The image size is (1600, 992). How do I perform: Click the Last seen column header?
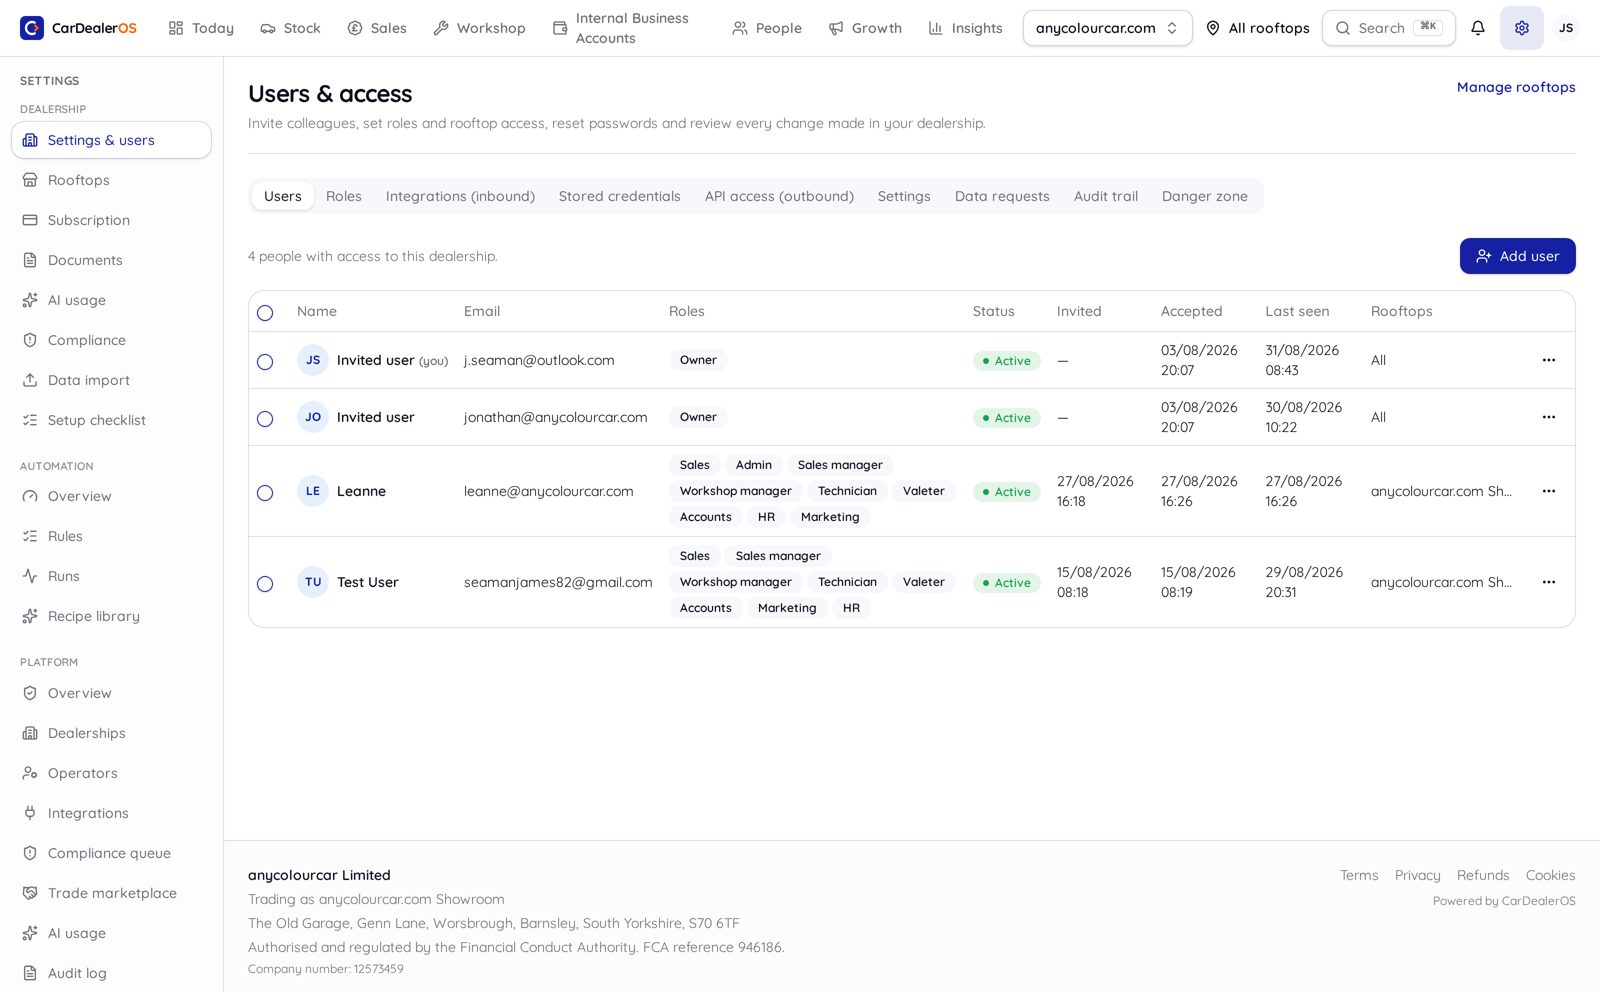click(1297, 311)
